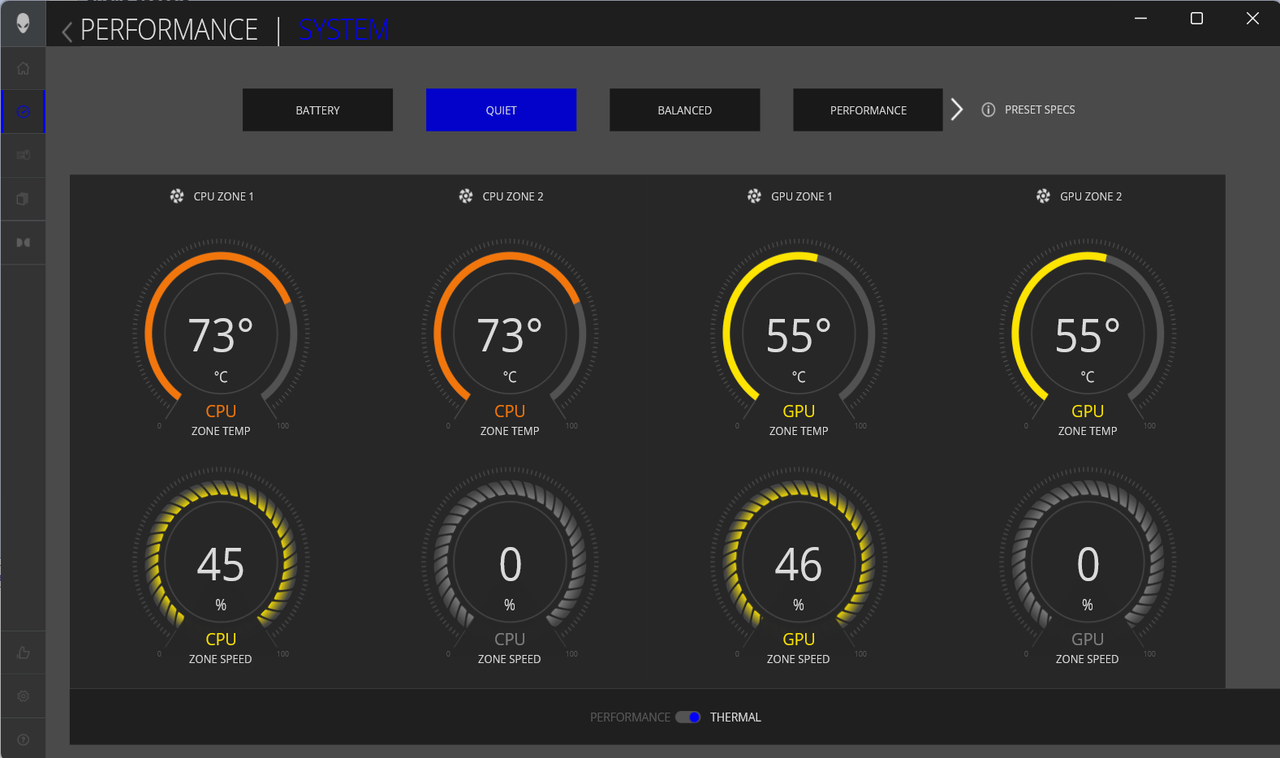
Task: Open settings via the gear icon
Action: [22, 695]
